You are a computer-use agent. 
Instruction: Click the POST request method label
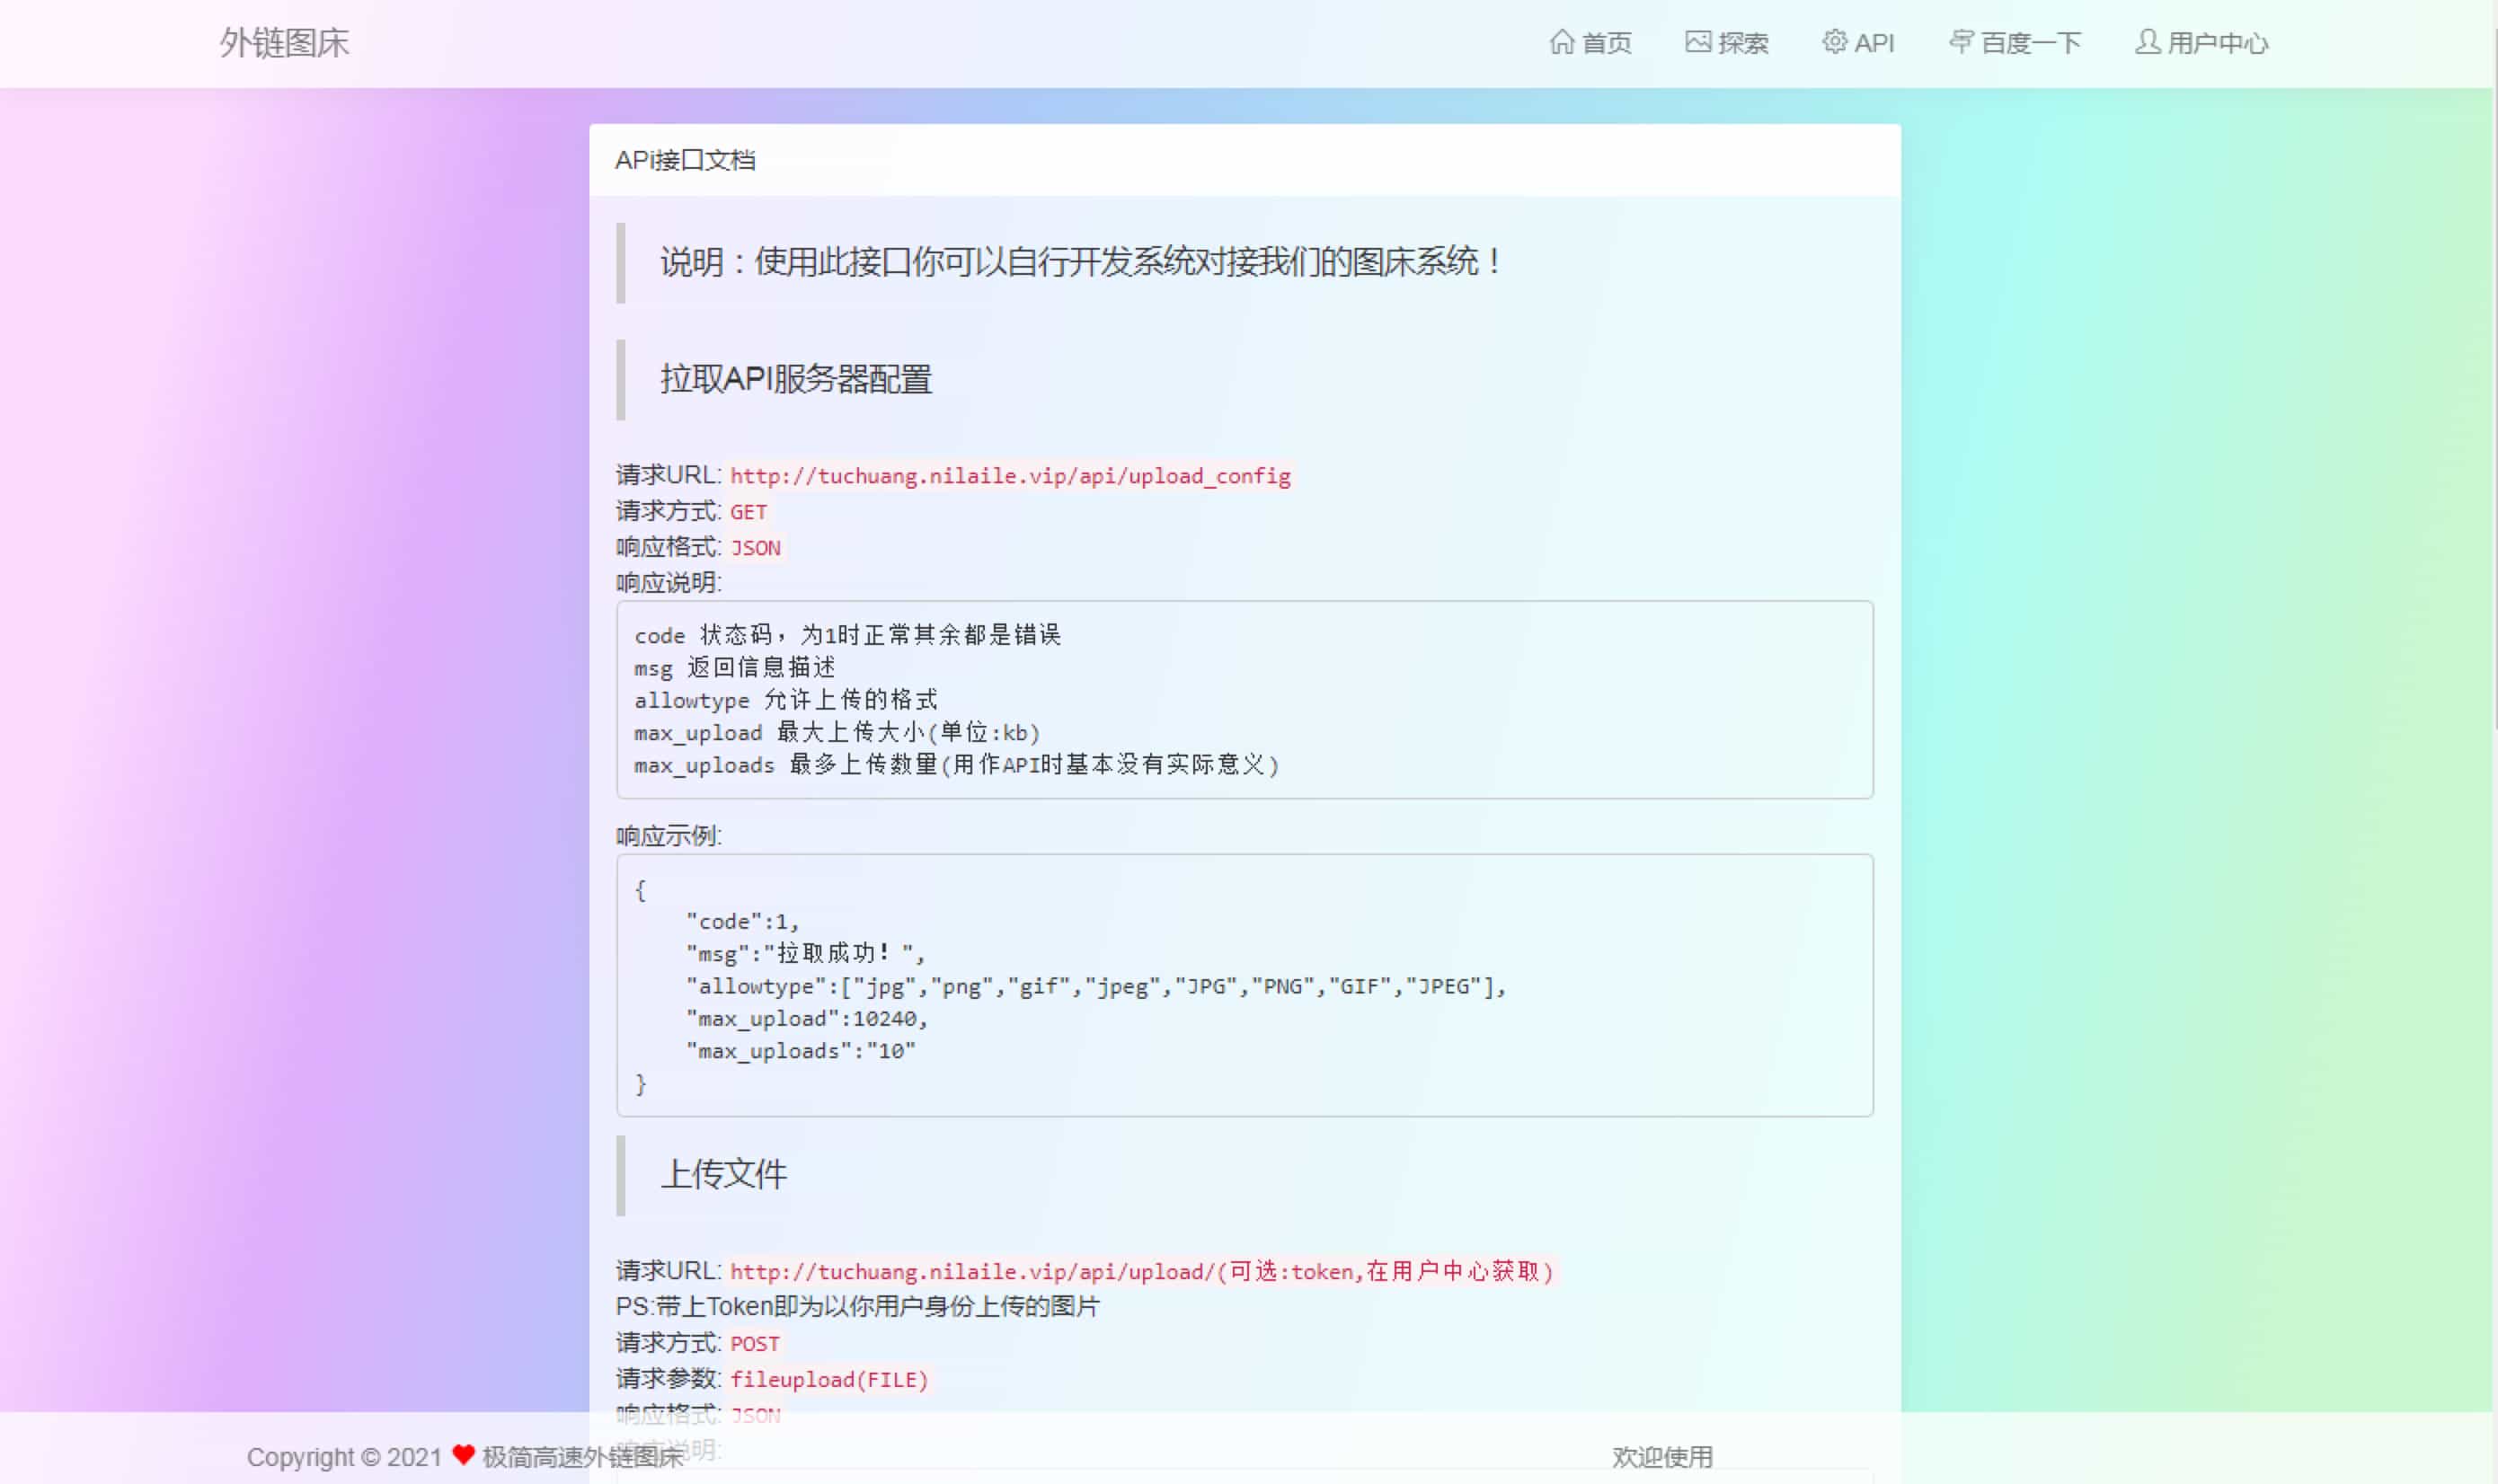pyautogui.click(x=755, y=1343)
